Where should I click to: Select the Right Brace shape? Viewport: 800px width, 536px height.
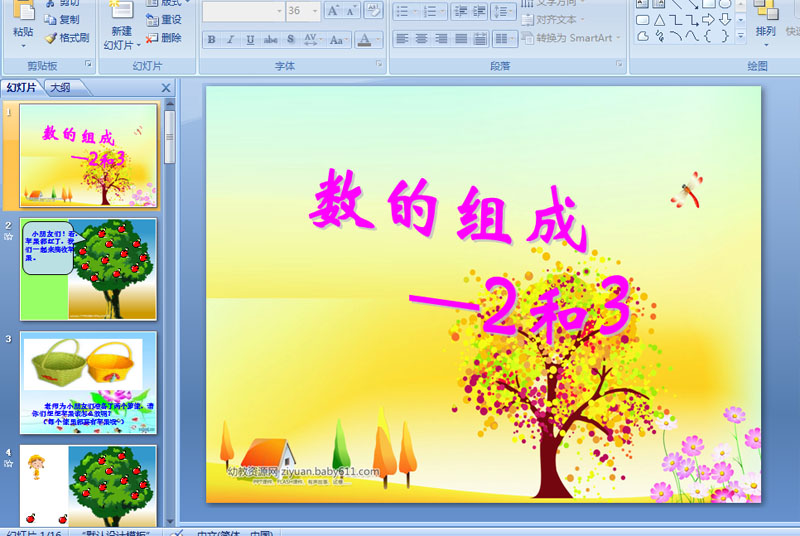pos(724,36)
